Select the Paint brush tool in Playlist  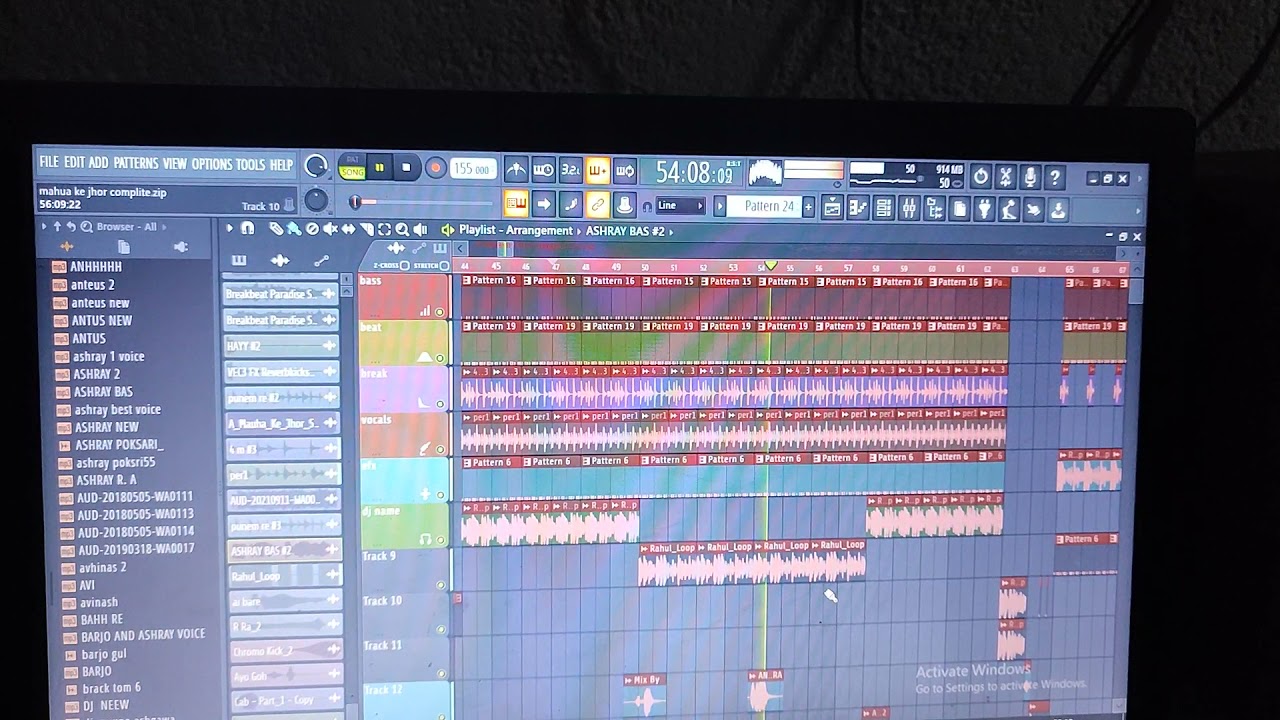[294, 229]
